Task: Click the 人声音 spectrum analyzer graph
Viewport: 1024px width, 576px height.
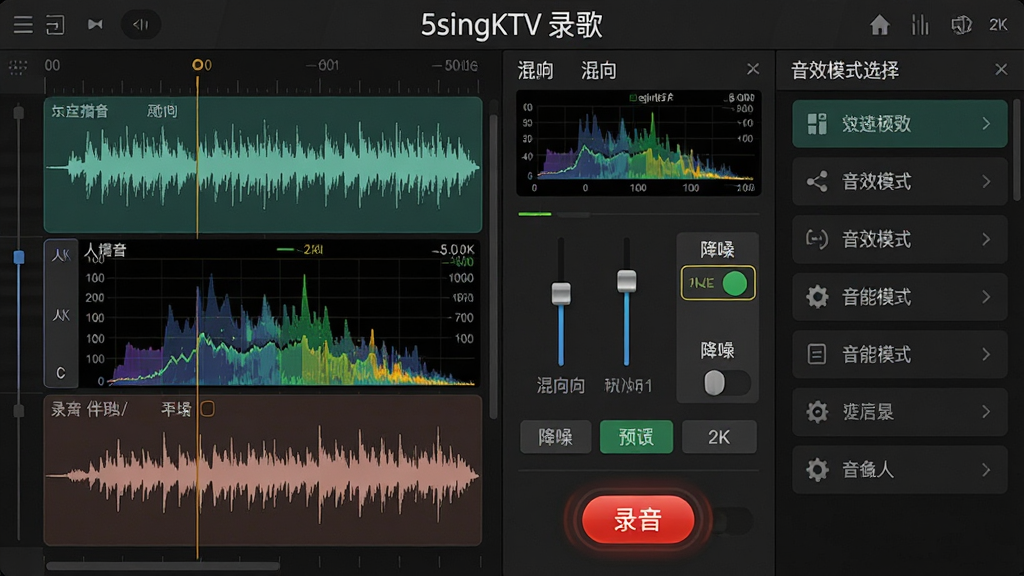Action: pyautogui.click(x=280, y=313)
